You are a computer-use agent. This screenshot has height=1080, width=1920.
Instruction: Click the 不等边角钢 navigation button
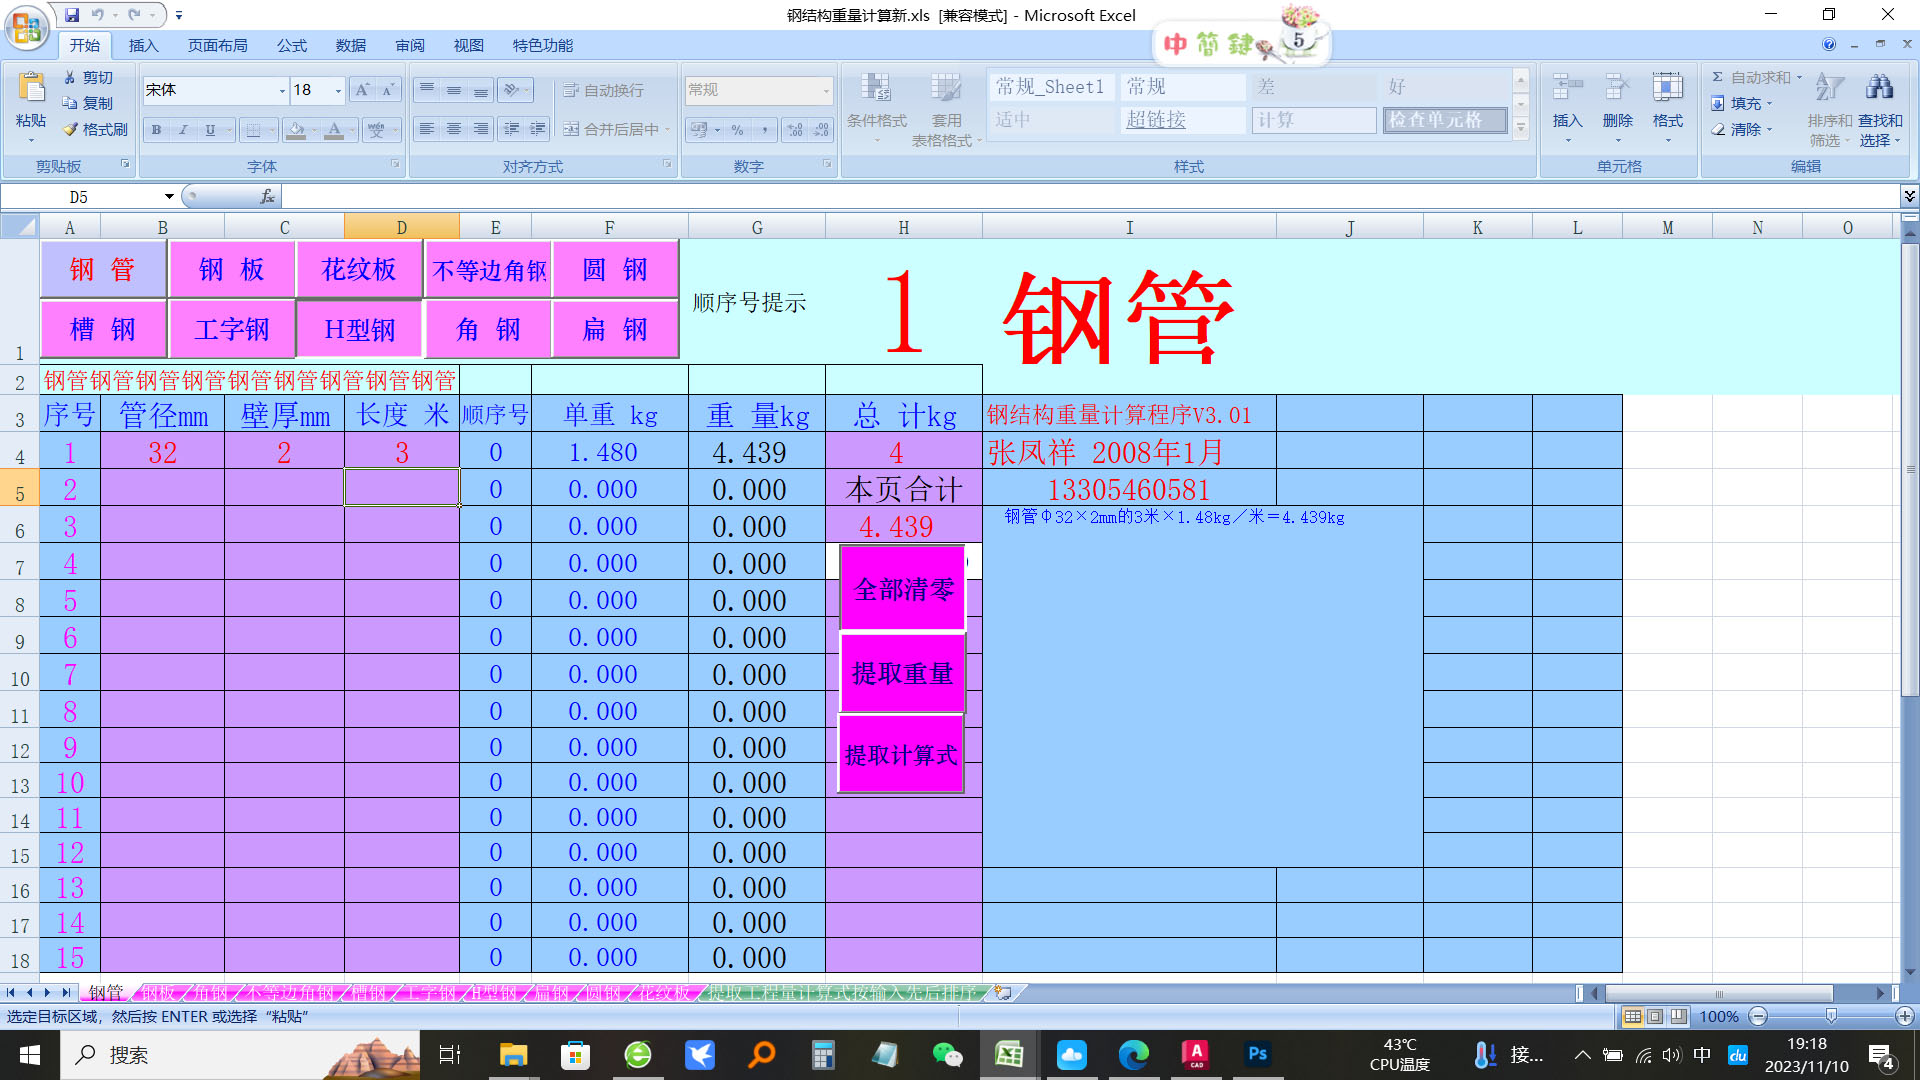489,270
